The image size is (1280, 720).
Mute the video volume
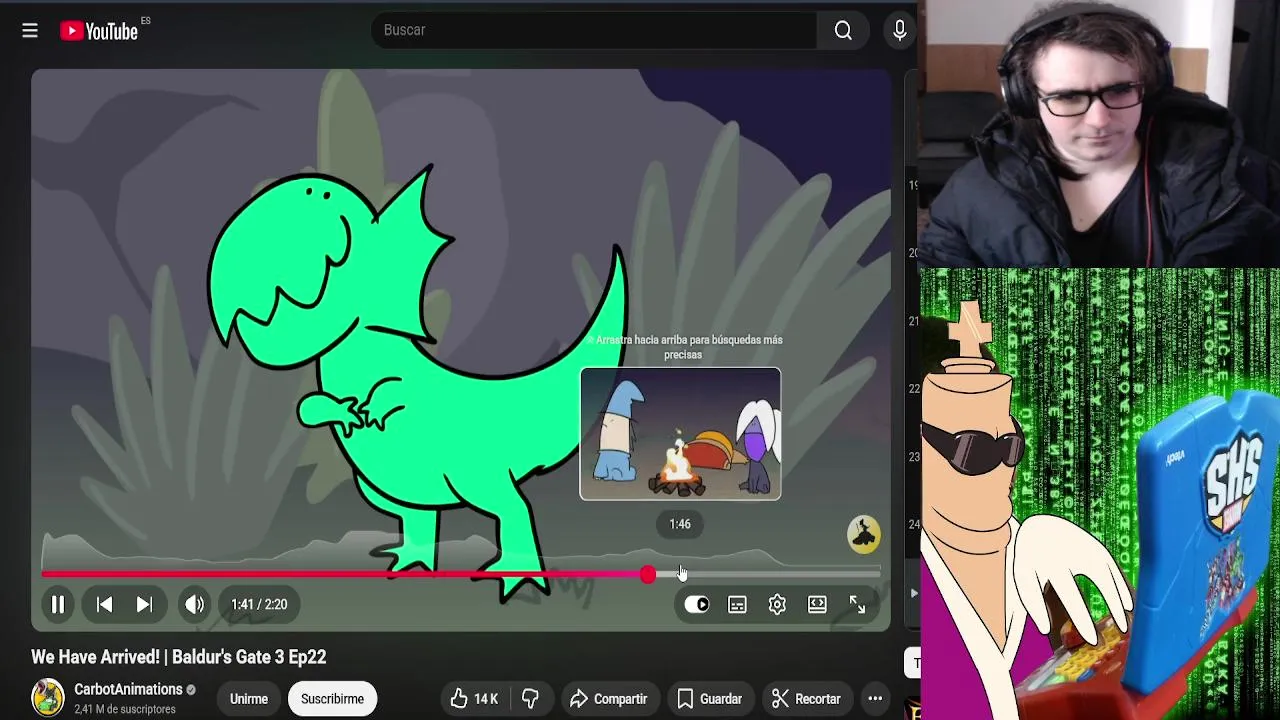point(194,604)
